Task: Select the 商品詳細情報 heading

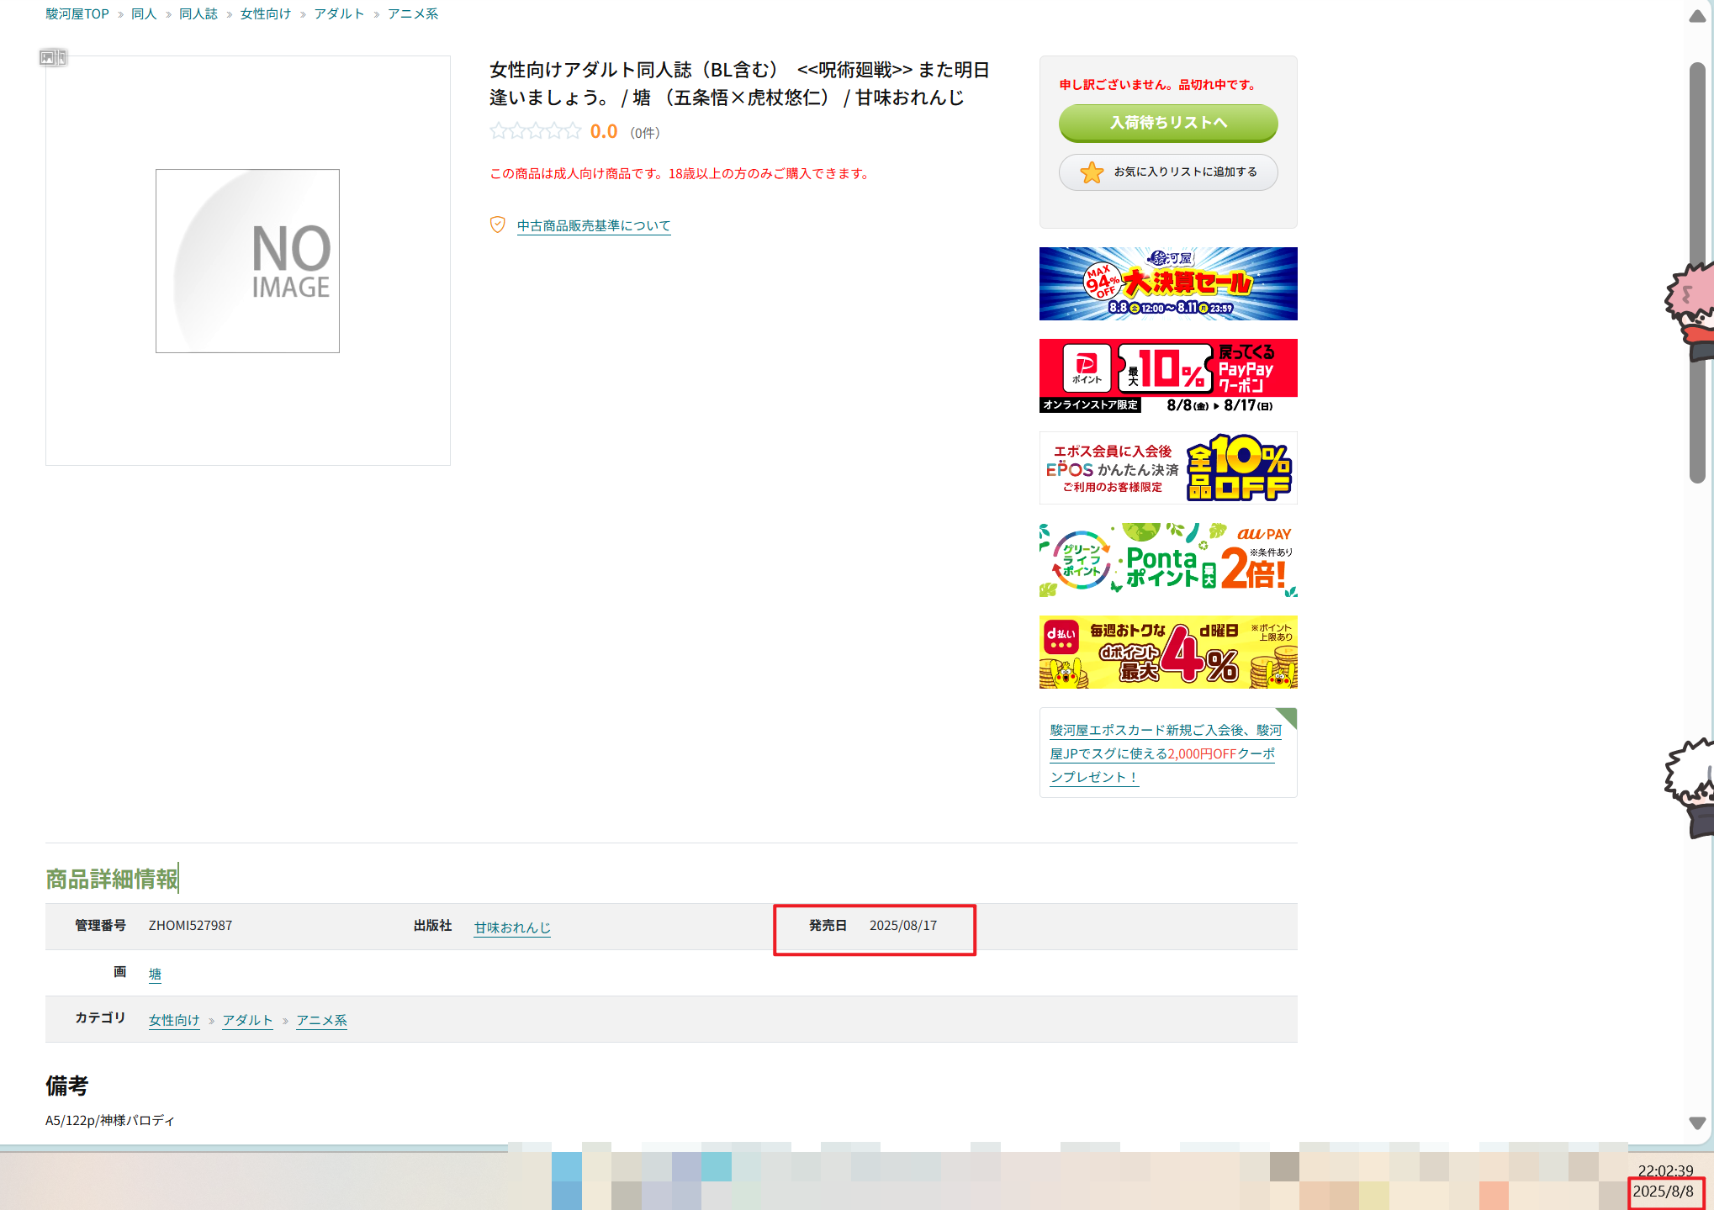Action: 112,879
